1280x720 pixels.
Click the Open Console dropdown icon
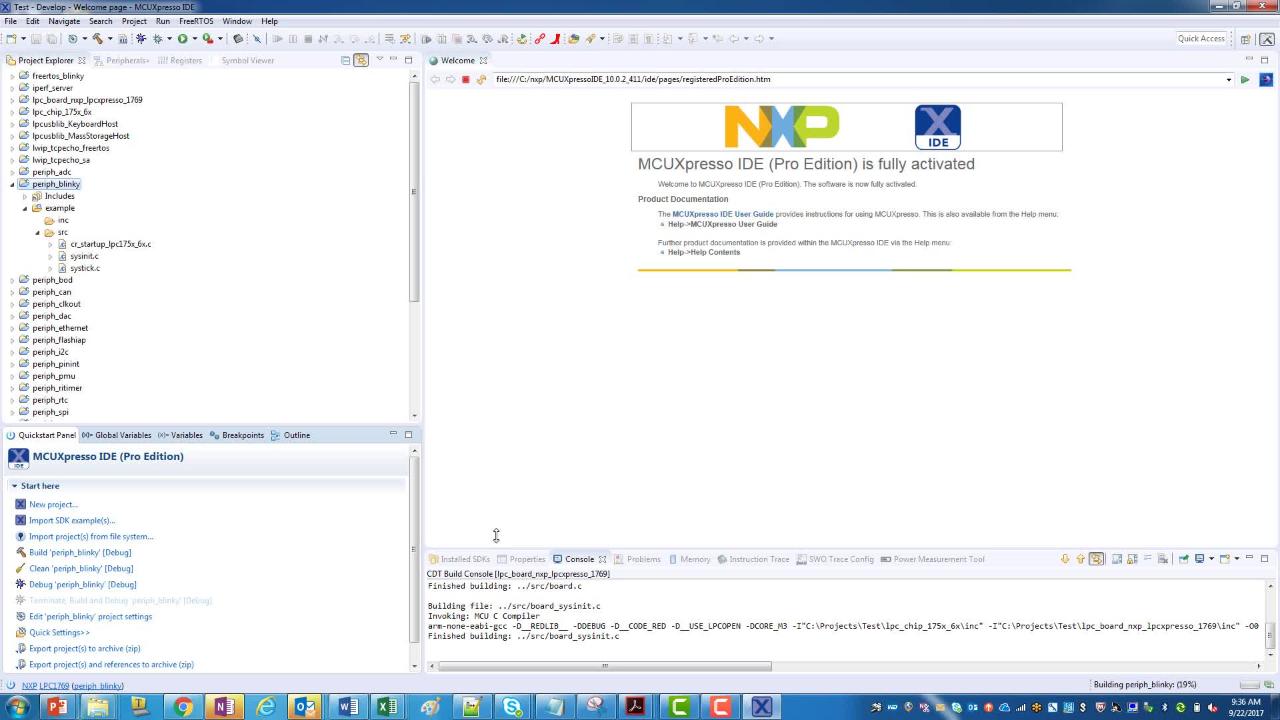click(x=1238, y=559)
